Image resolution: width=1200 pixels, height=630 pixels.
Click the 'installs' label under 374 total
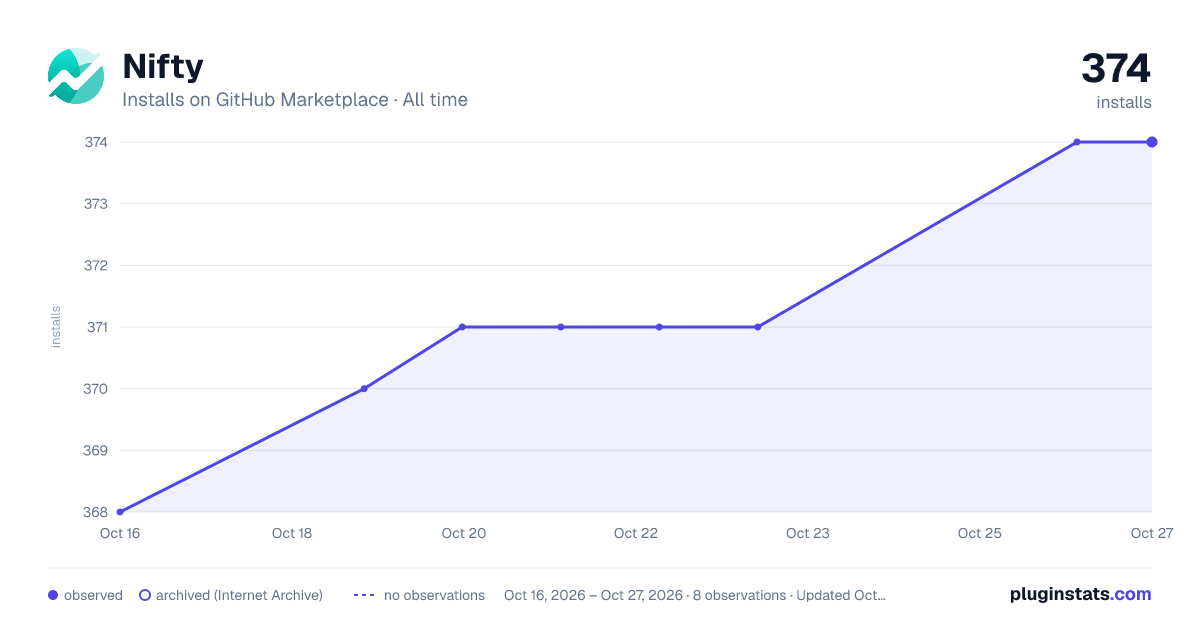(x=1124, y=102)
